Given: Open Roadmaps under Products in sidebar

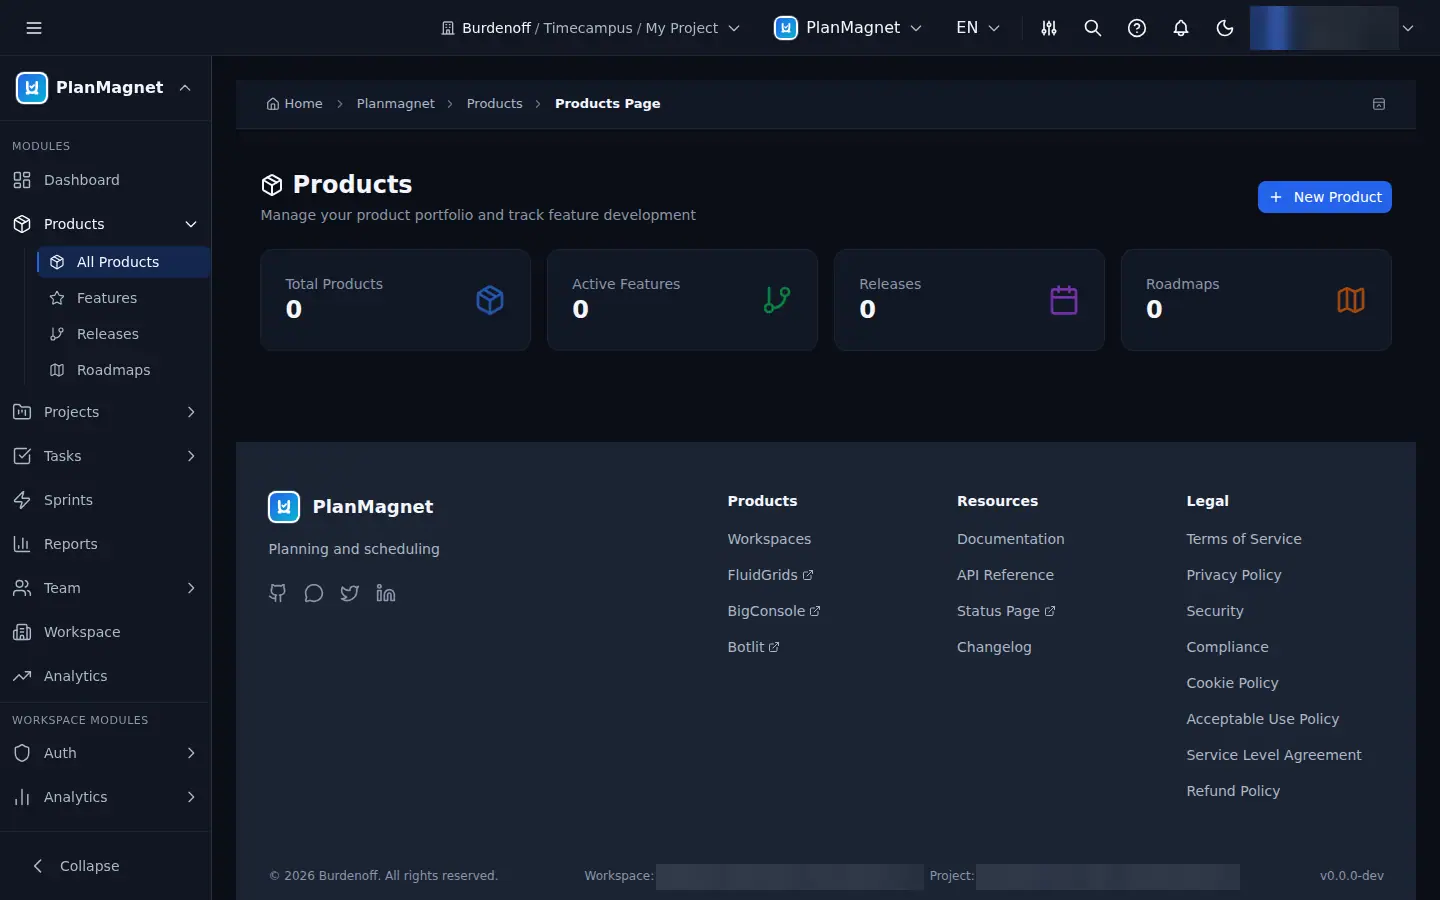Looking at the screenshot, I should (x=123, y=370).
